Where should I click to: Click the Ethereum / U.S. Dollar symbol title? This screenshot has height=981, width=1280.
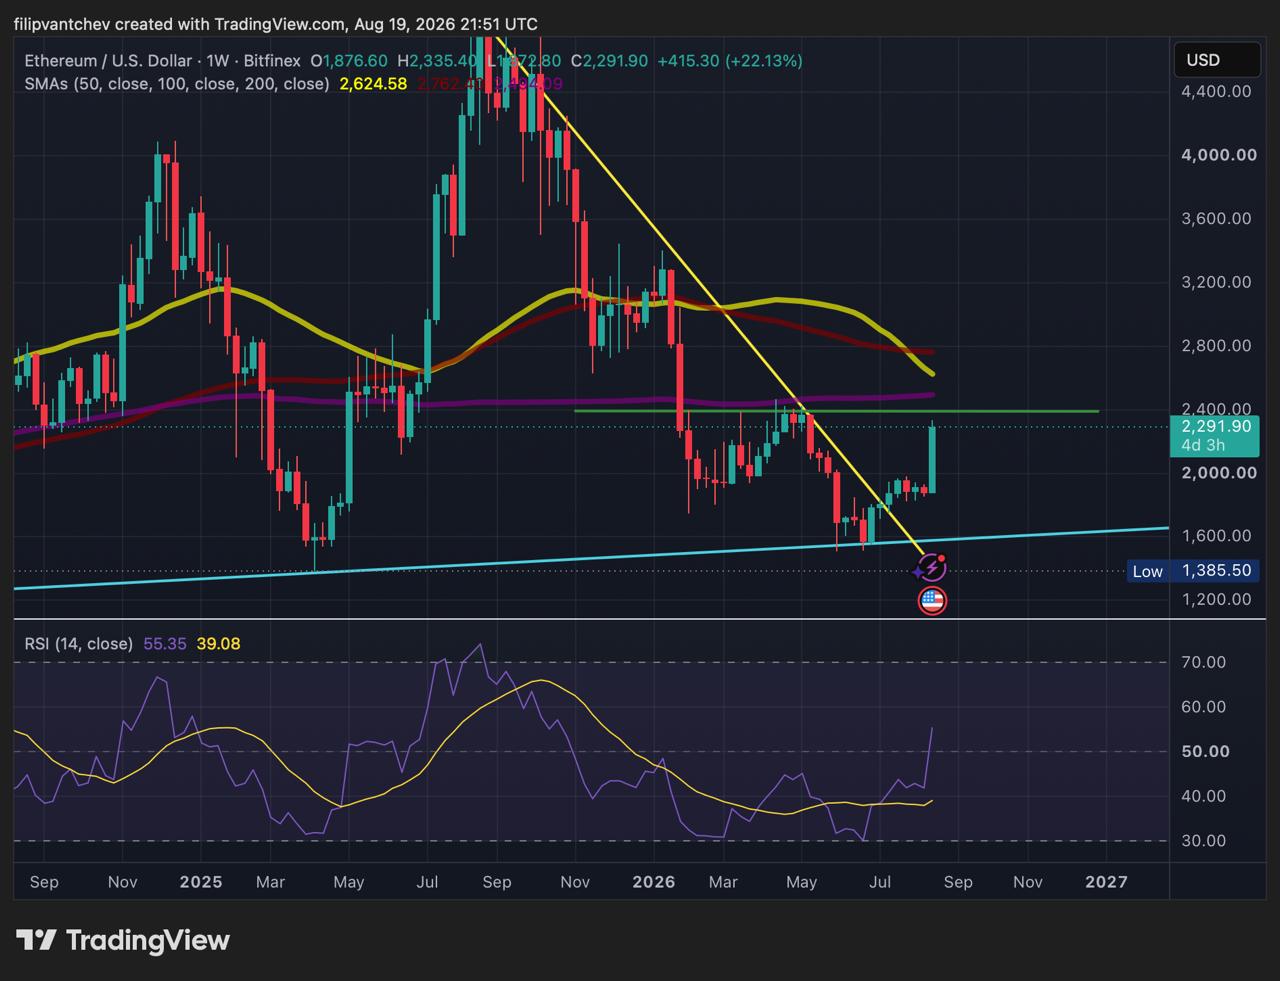(x=107, y=61)
